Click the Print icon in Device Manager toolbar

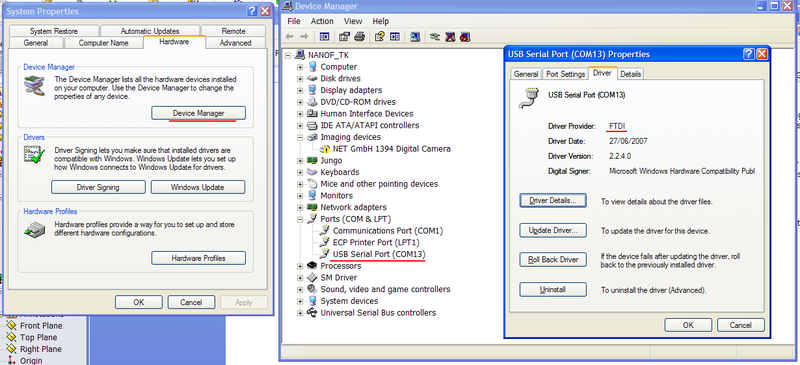pyautogui.click(x=359, y=36)
